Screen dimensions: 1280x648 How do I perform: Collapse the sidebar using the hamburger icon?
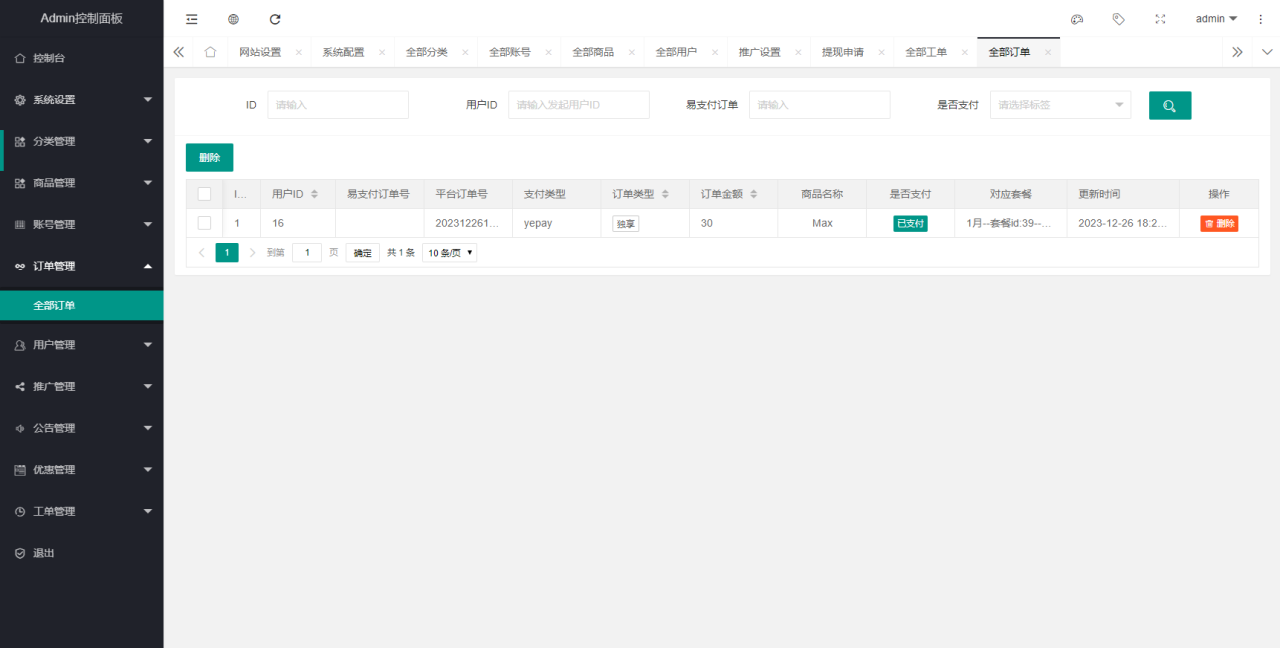(x=191, y=18)
